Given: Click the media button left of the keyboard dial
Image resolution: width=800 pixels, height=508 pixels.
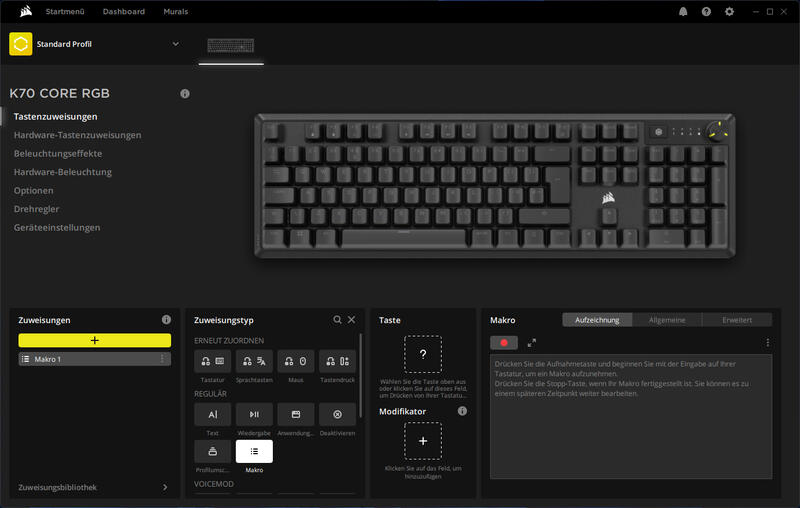Looking at the screenshot, I should pyautogui.click(x=659, y=132).
